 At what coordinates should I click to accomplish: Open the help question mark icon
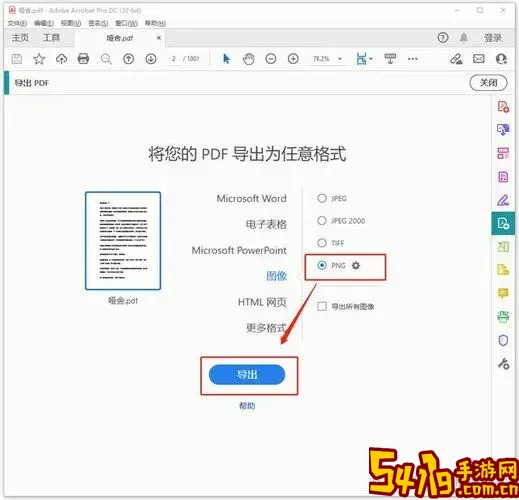[443, 38]
